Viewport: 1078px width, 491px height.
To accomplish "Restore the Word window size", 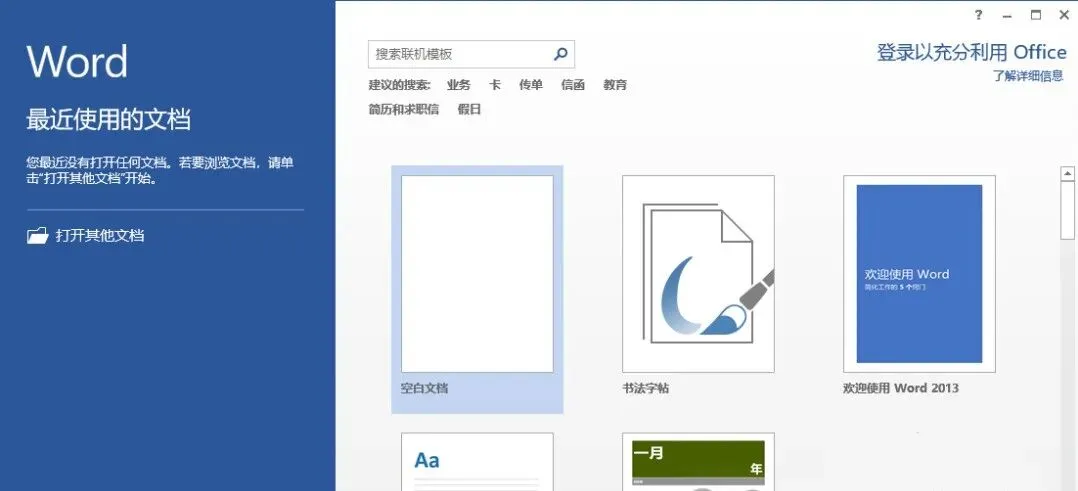I will coord(1035,14).
